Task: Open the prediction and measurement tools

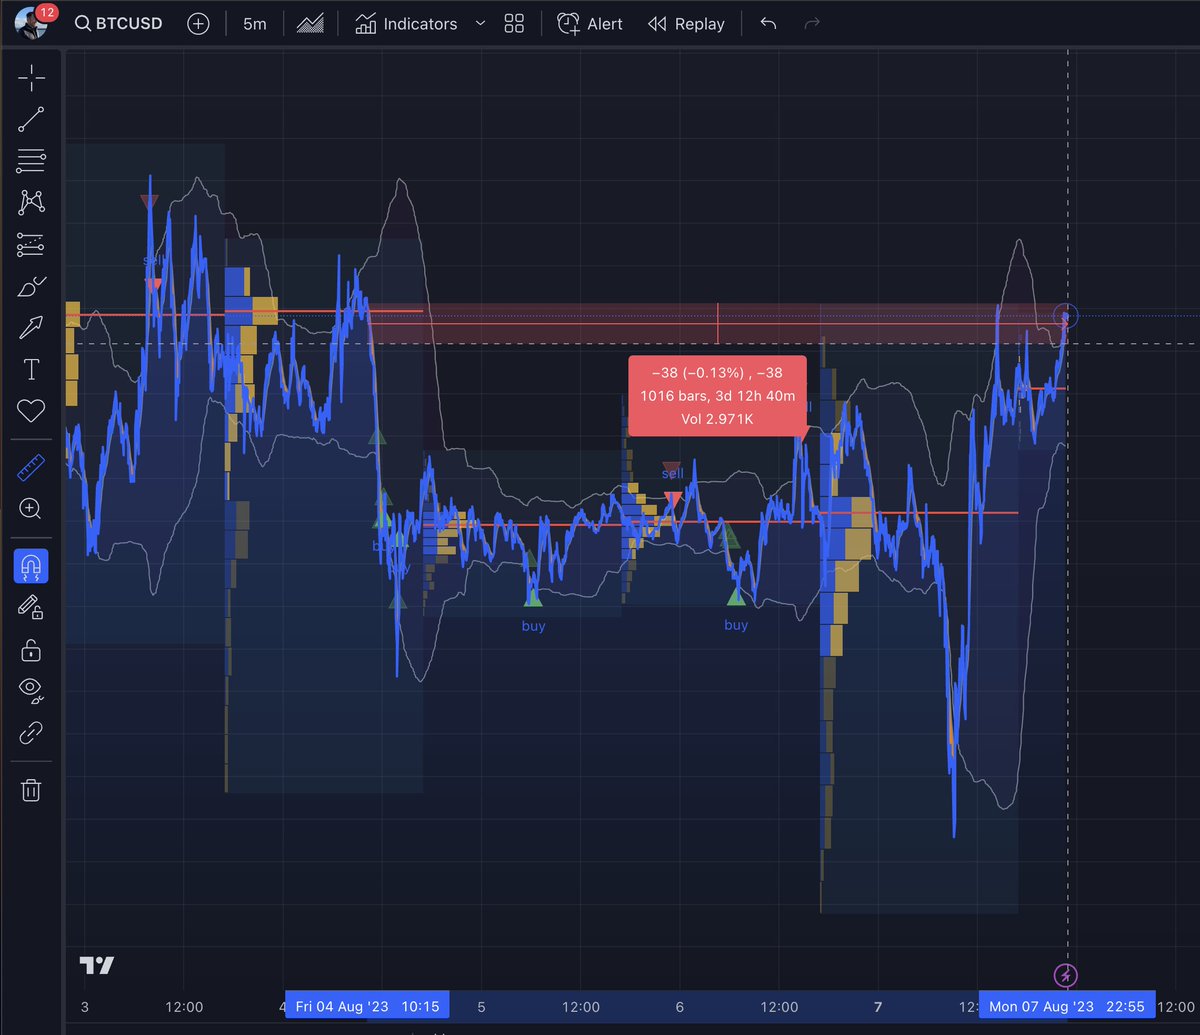Action: (x=31, y=244)
